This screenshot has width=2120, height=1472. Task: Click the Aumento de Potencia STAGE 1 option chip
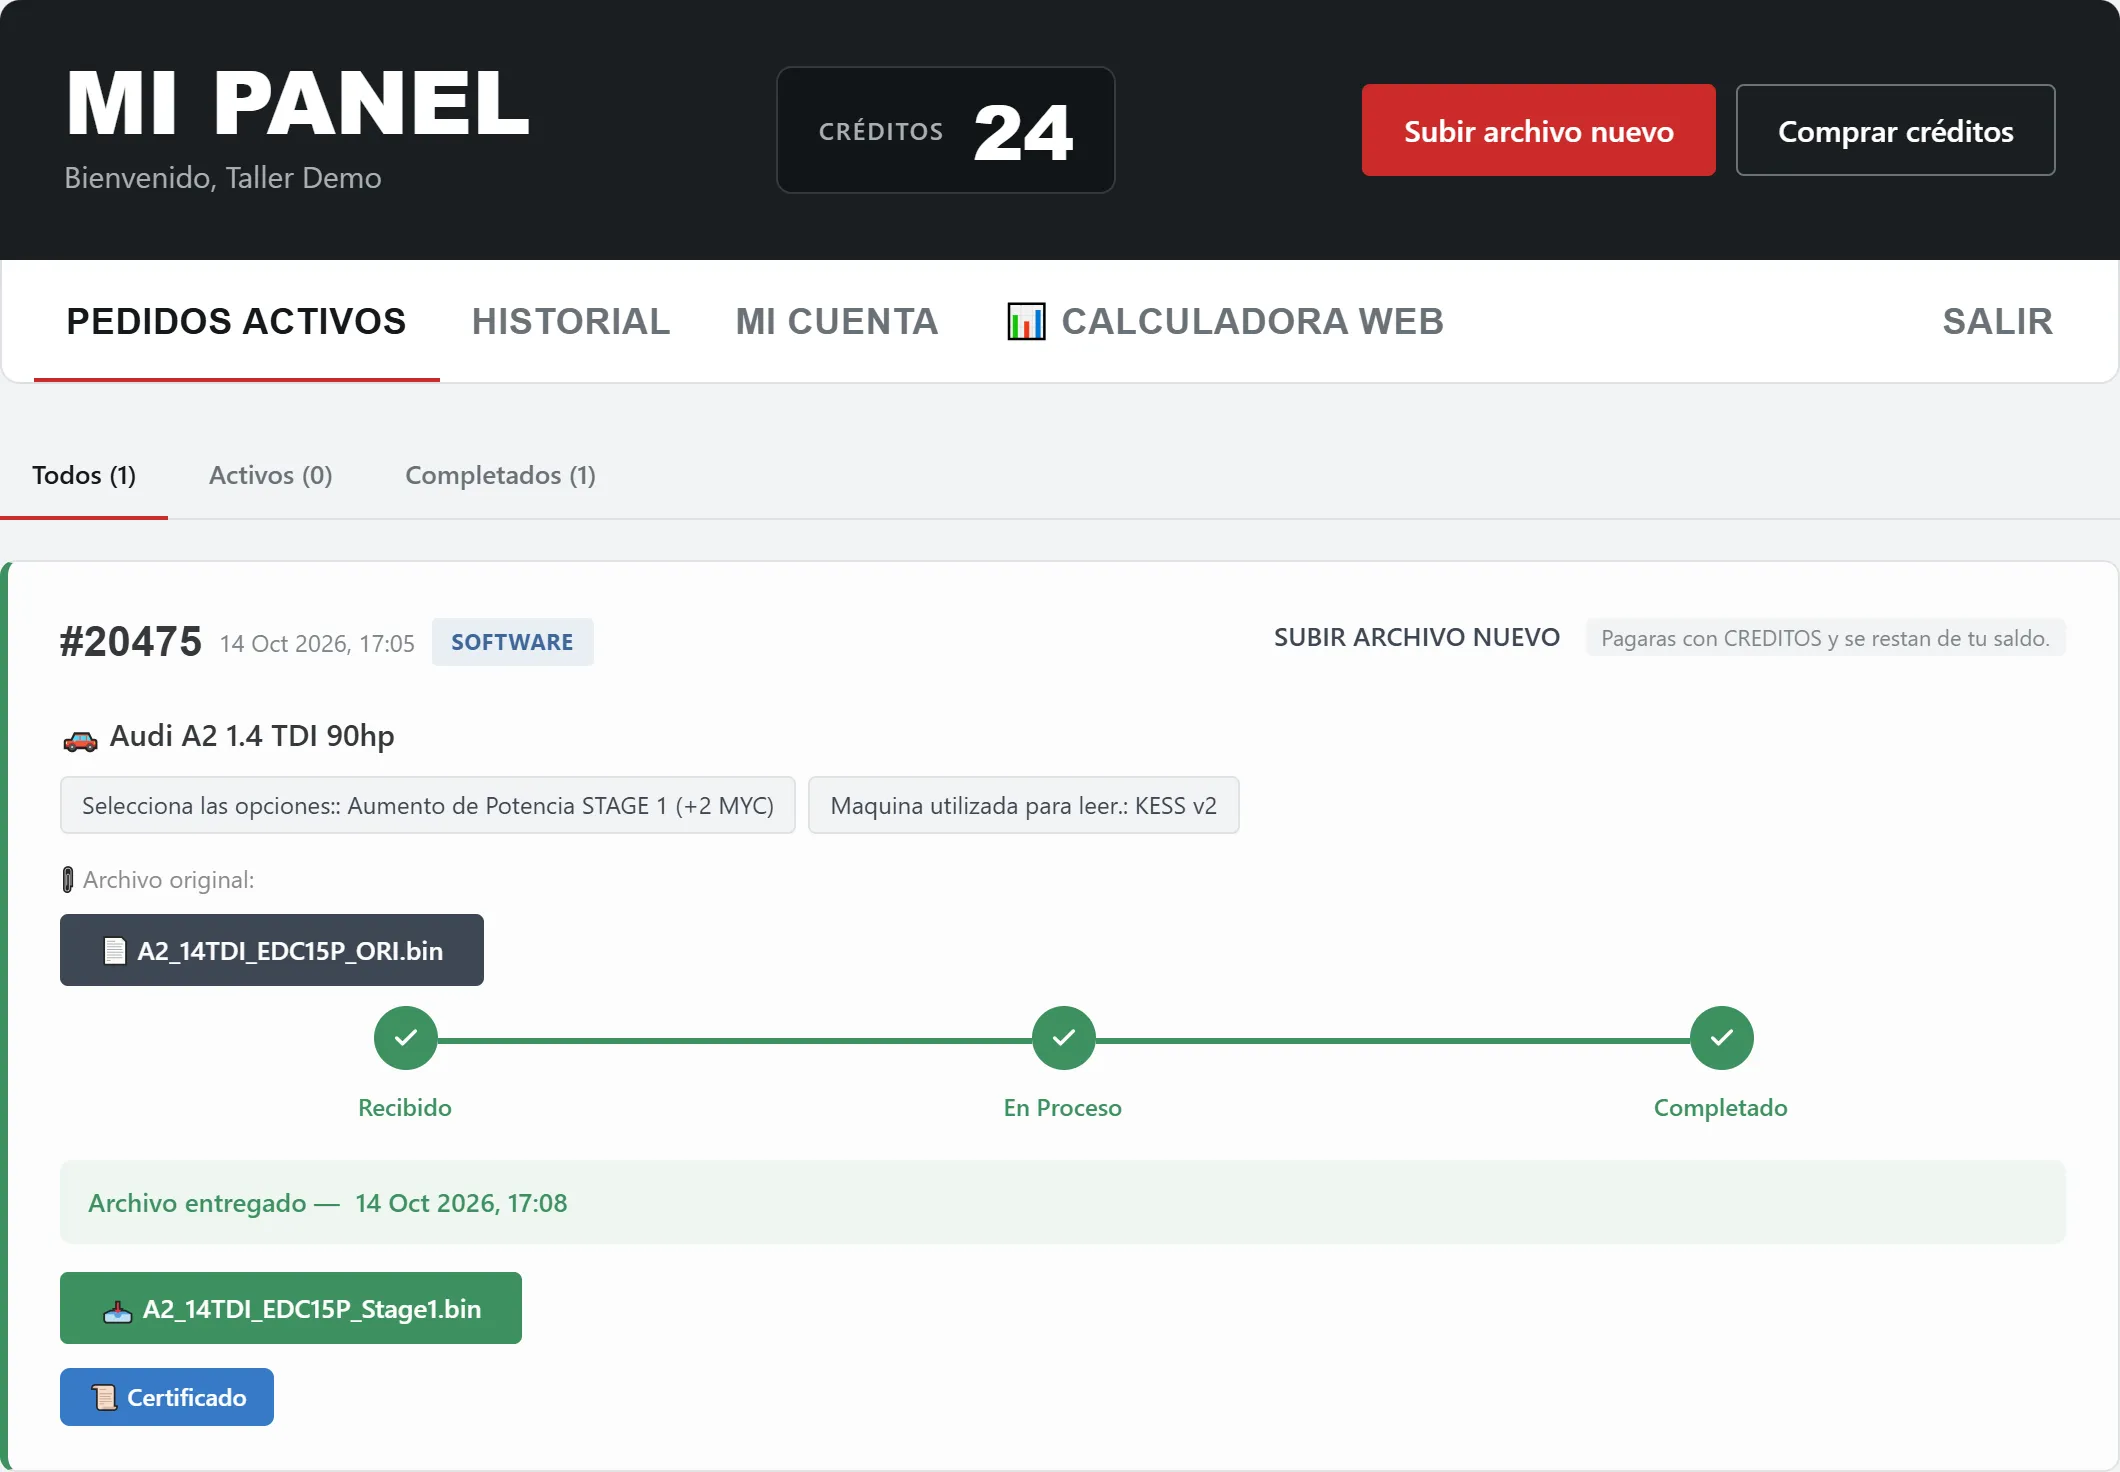[x=427, y=805]
